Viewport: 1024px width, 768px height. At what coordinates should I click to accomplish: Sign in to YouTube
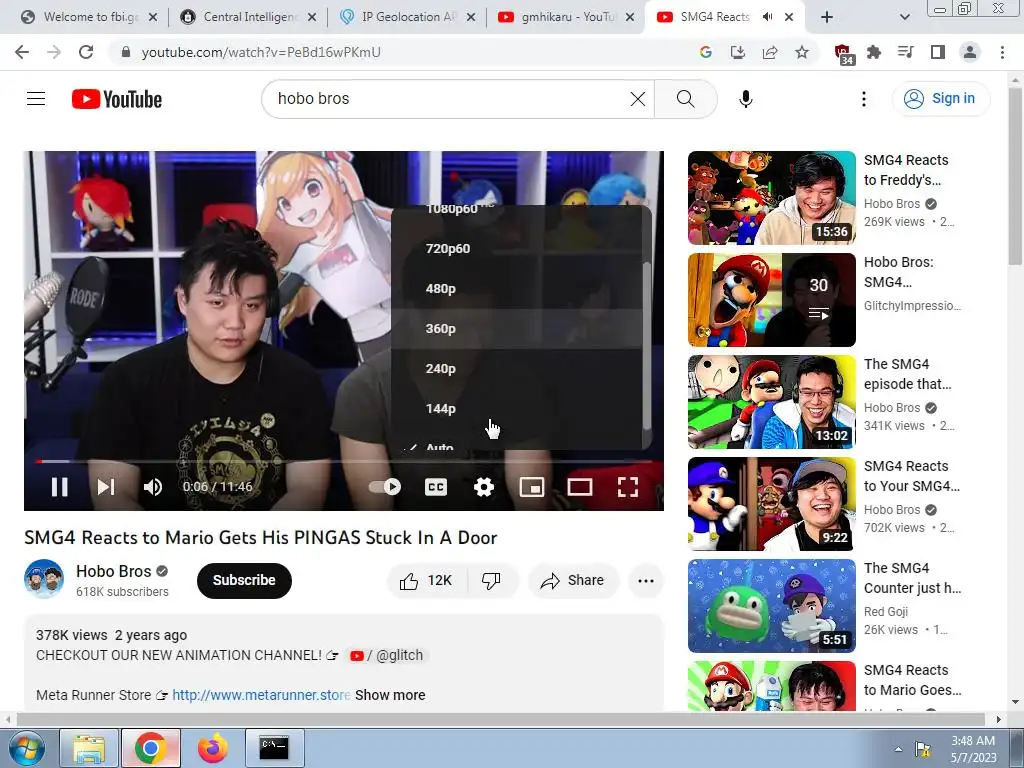[941, 99]
